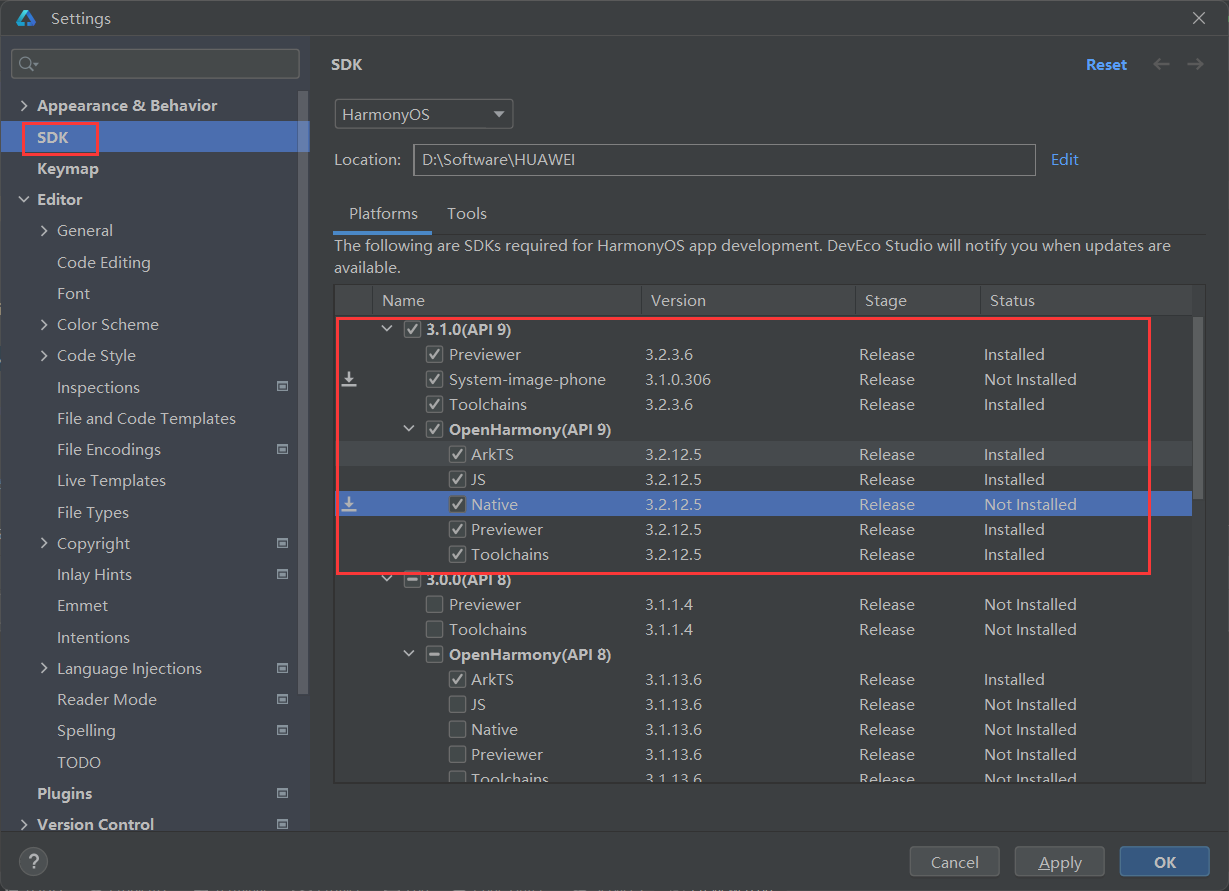Click the download icon beside System-image-phone
This screenshot has height=891, width=1229.
click(349, 379)
